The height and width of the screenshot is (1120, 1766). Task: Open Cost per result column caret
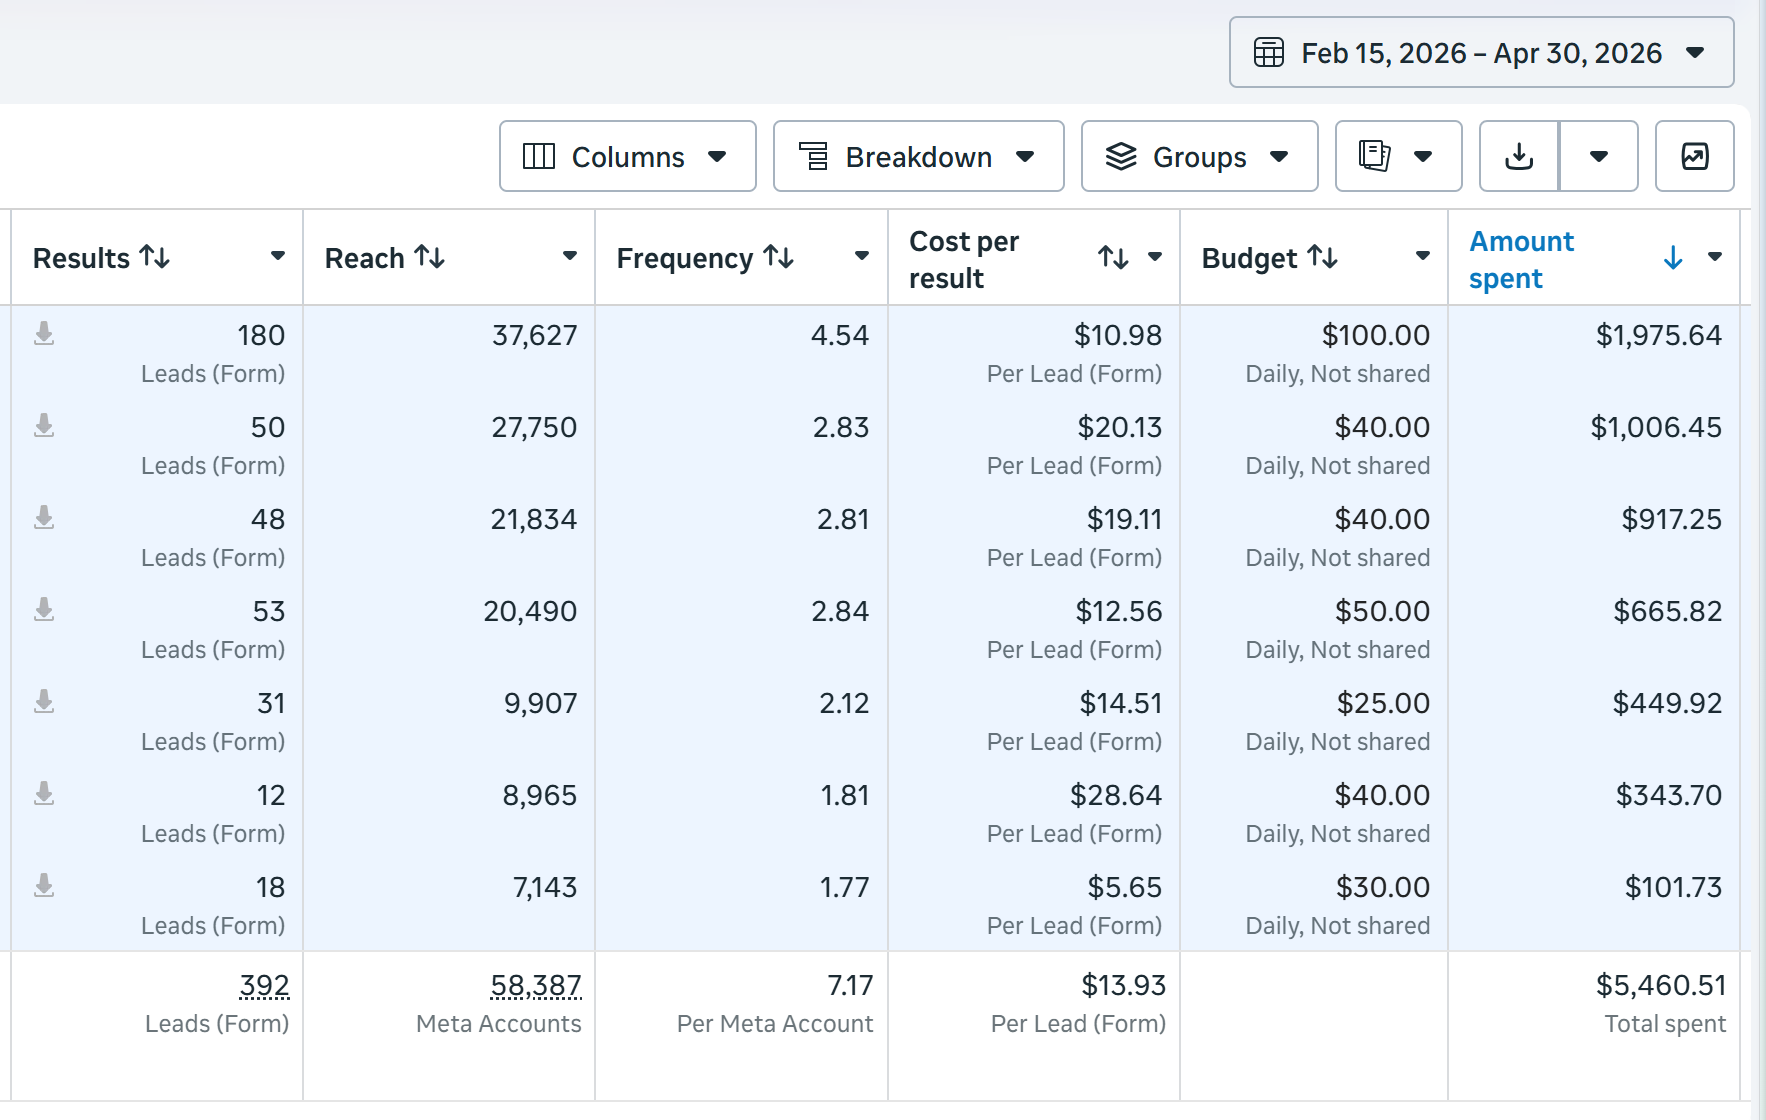(1155, 256)
